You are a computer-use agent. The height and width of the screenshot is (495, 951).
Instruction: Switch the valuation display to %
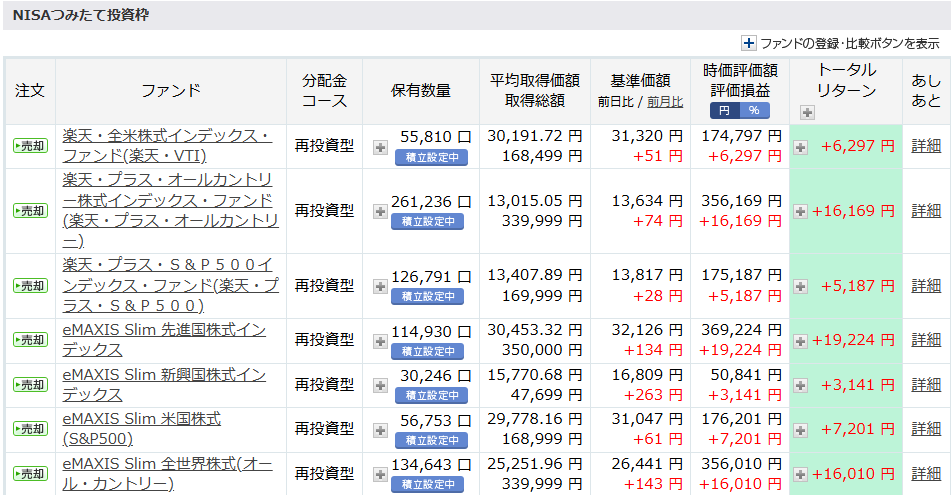click(754, 110)
